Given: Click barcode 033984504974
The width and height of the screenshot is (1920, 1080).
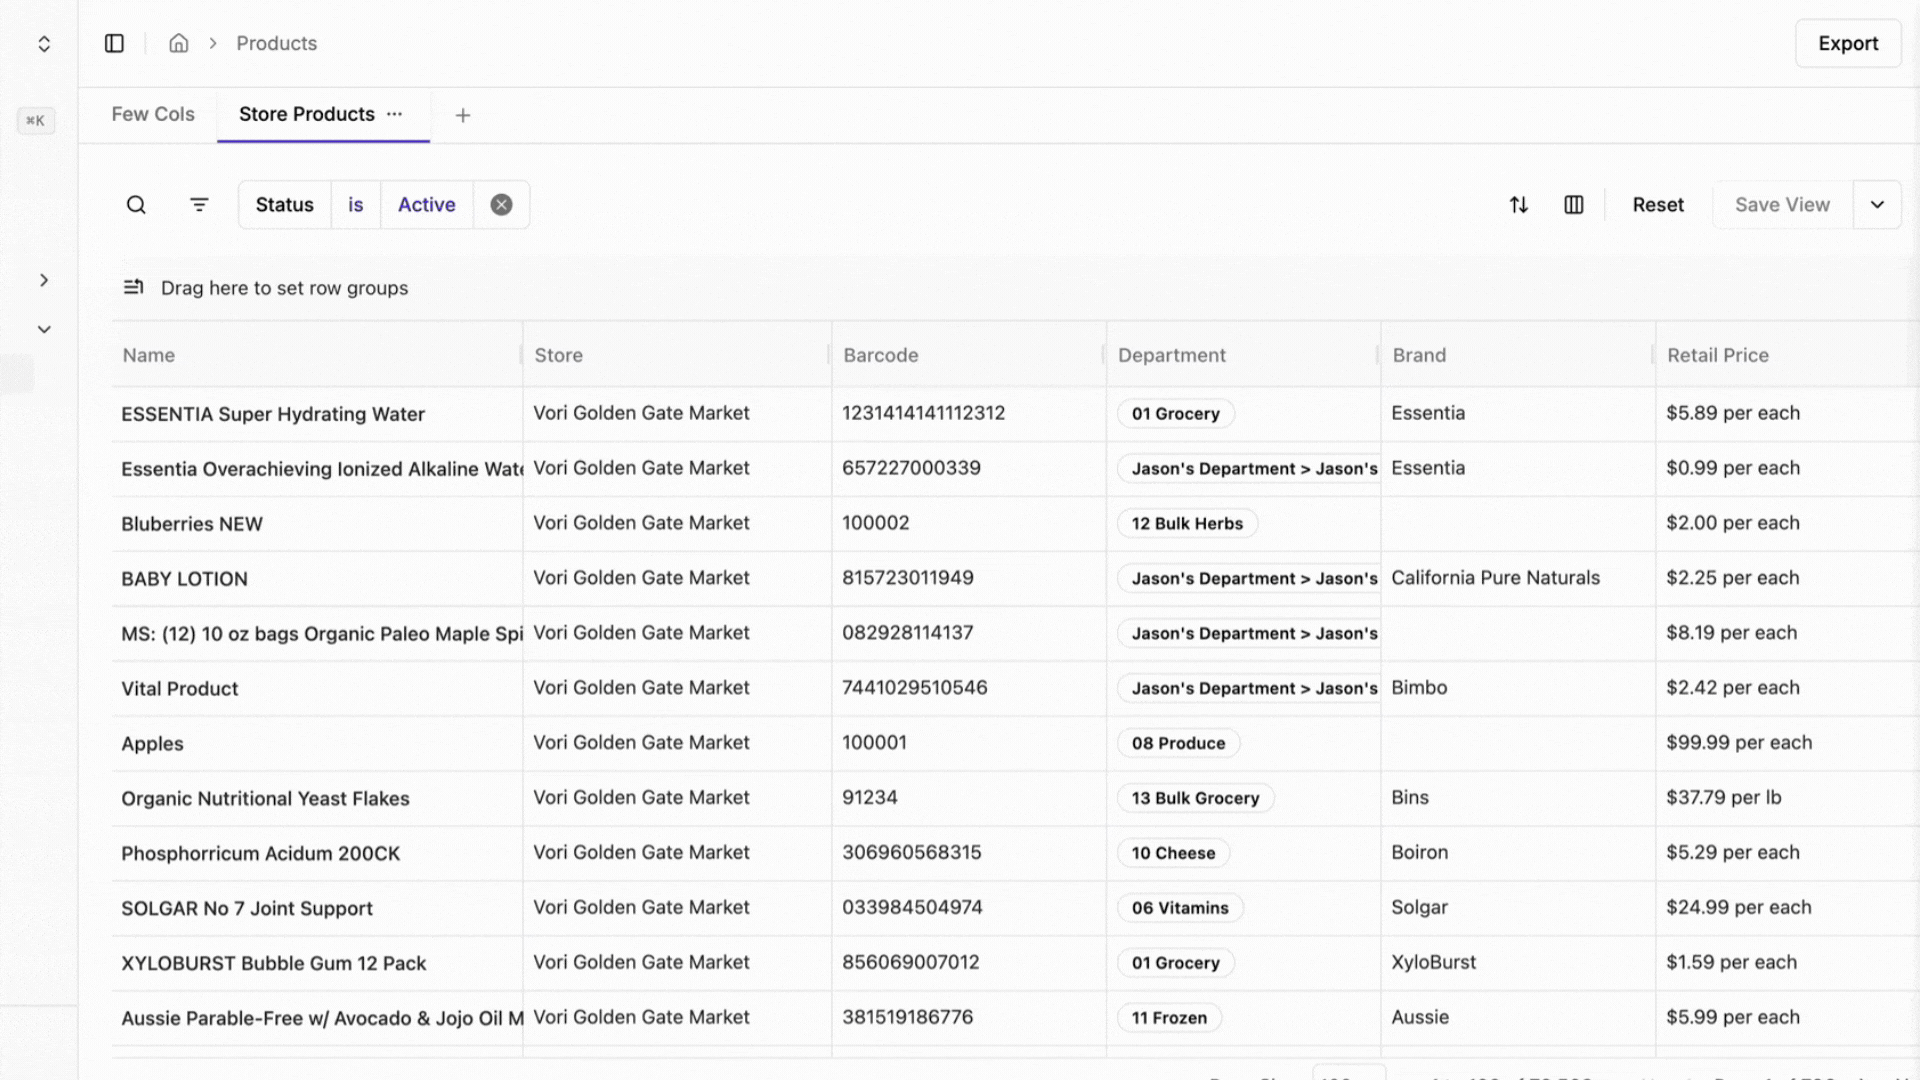Looking at the screenshot, I should click(912, 908).
